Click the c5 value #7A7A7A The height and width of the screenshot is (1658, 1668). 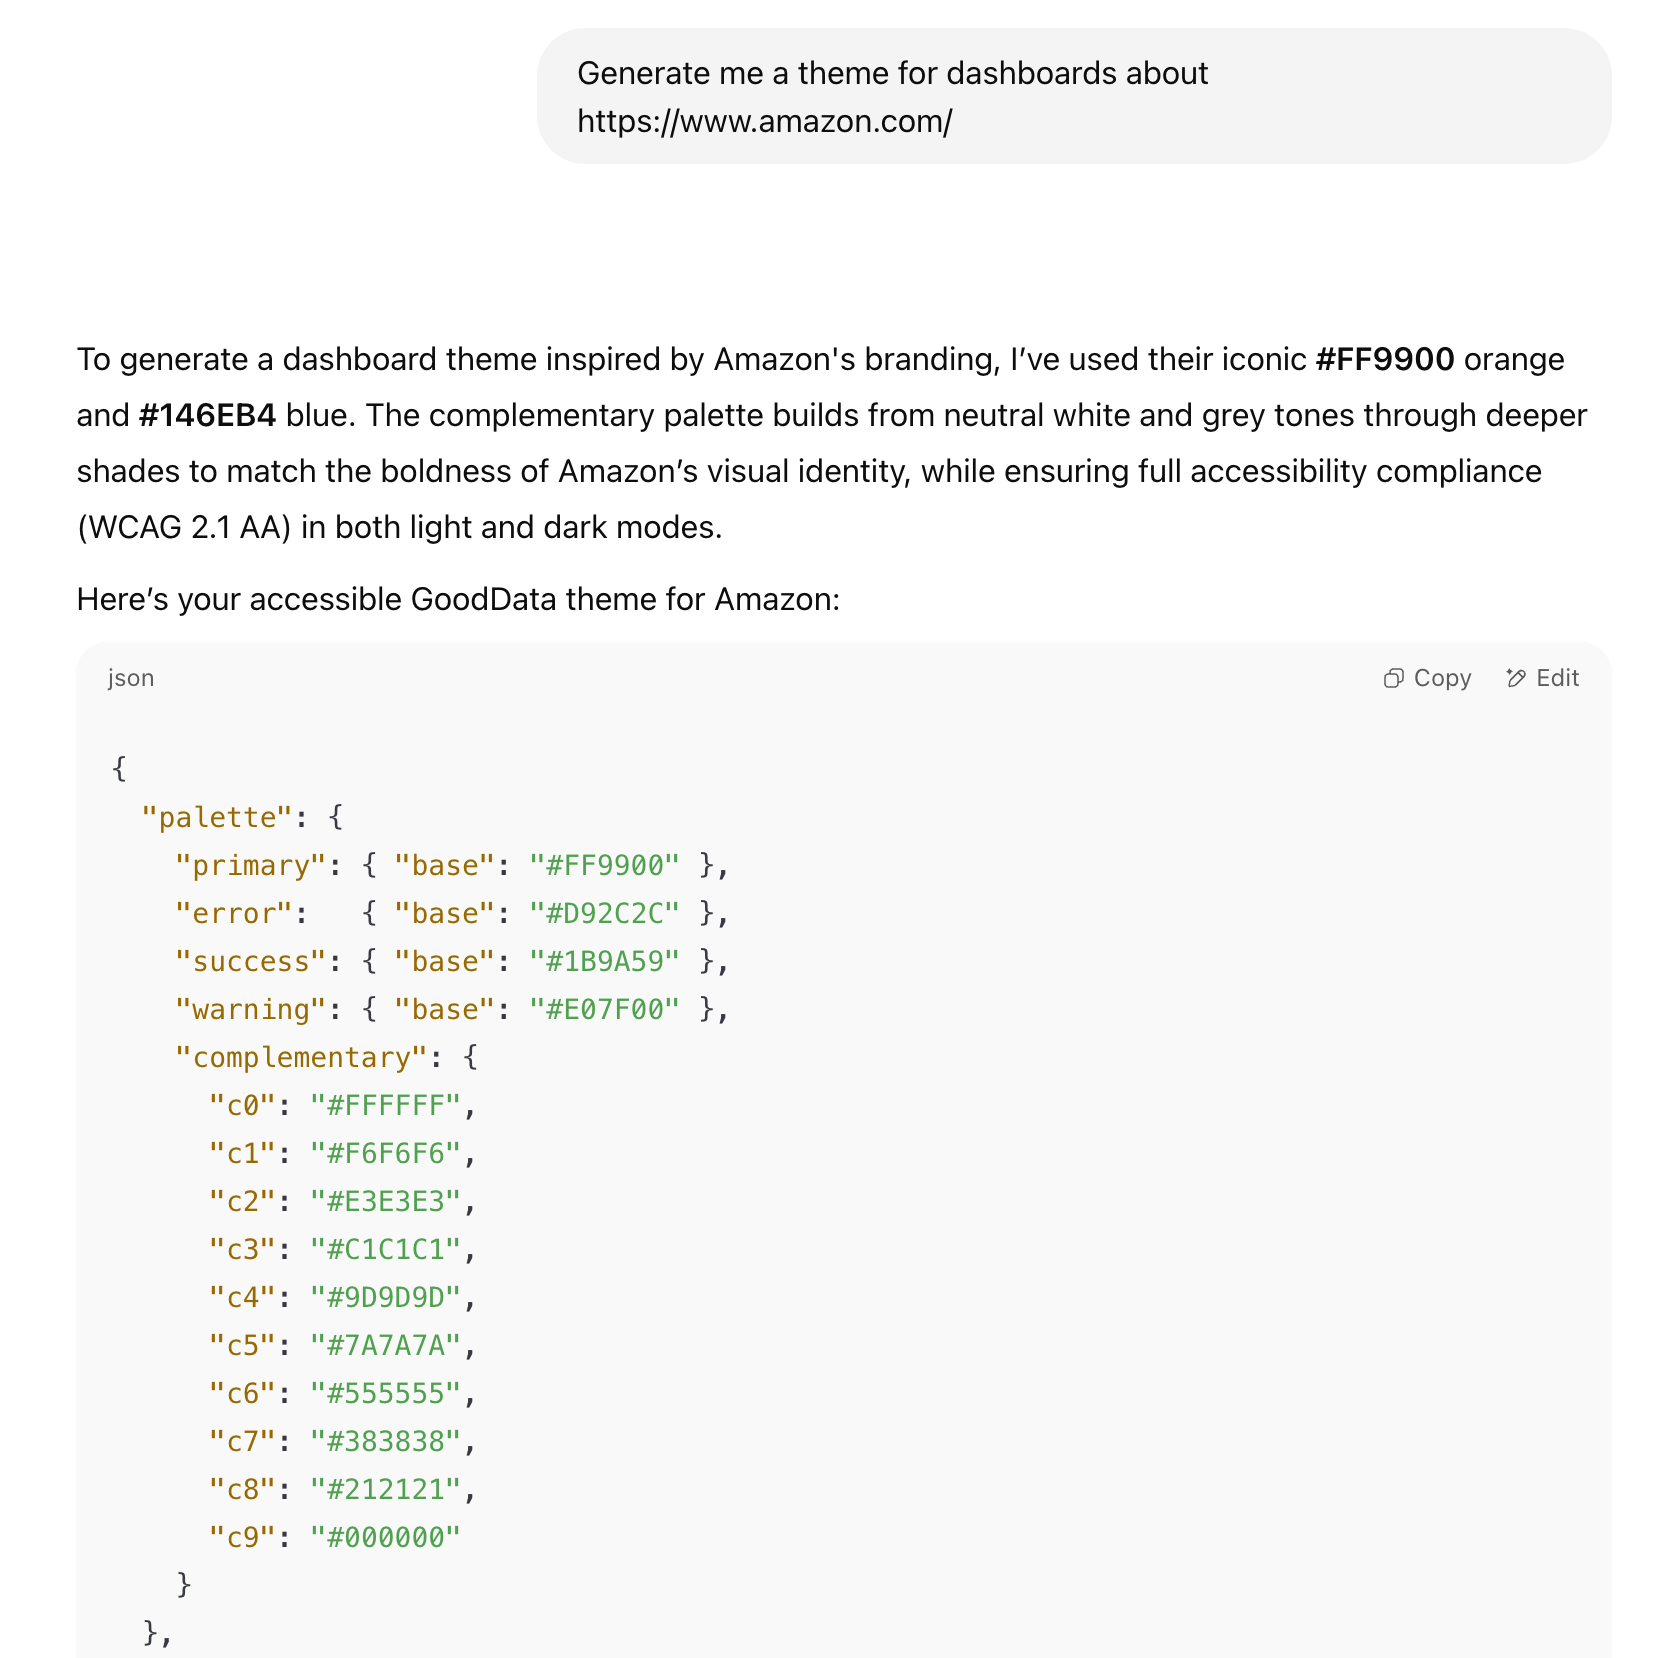[385, 1345]
